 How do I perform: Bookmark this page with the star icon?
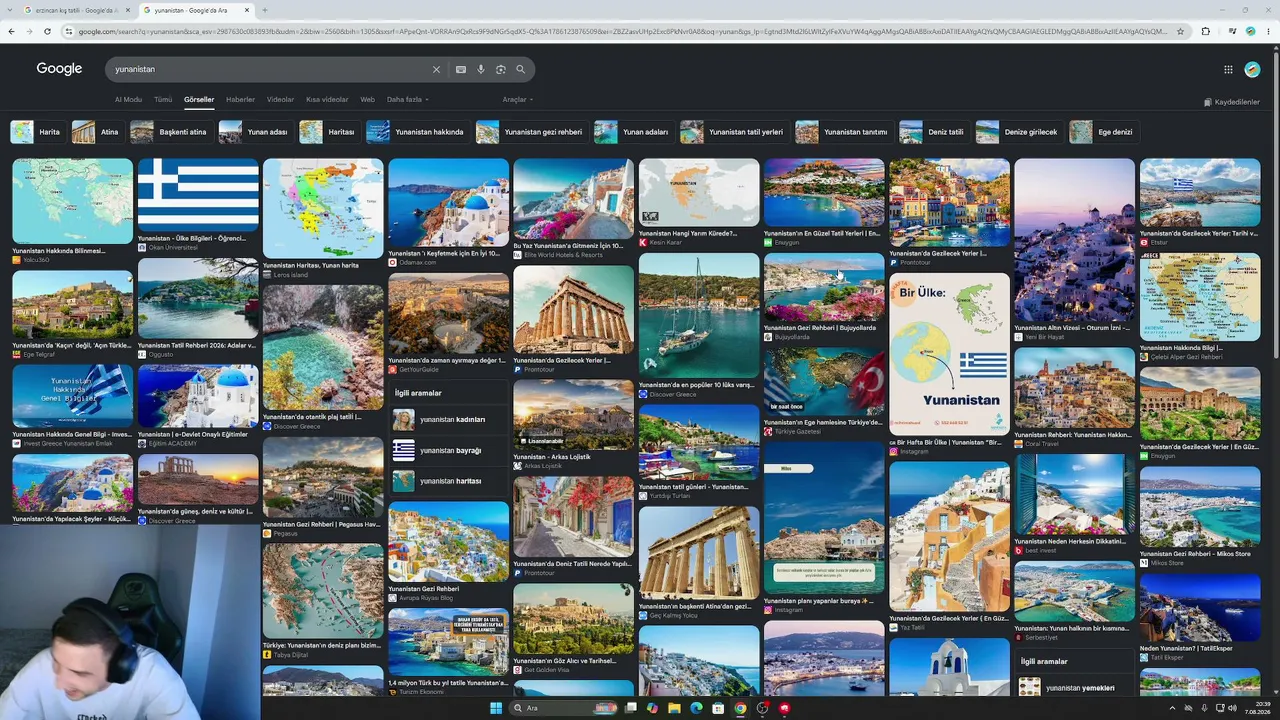[x=1181, y=31]
